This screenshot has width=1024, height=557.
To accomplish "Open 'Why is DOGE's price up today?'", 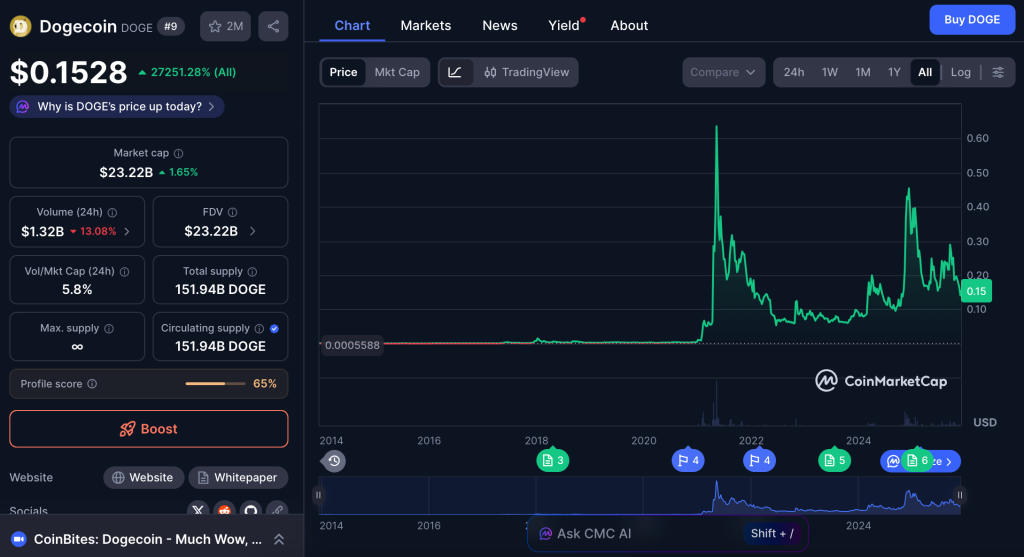I will coord(117,106).
